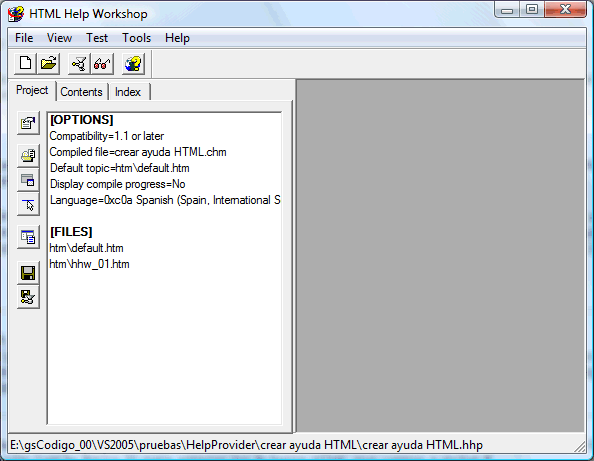Select the Compiled file=crear ayuda HTML.chm line
Image resolution: width=594 pixels, height=461 pixels.
point(138,152)
